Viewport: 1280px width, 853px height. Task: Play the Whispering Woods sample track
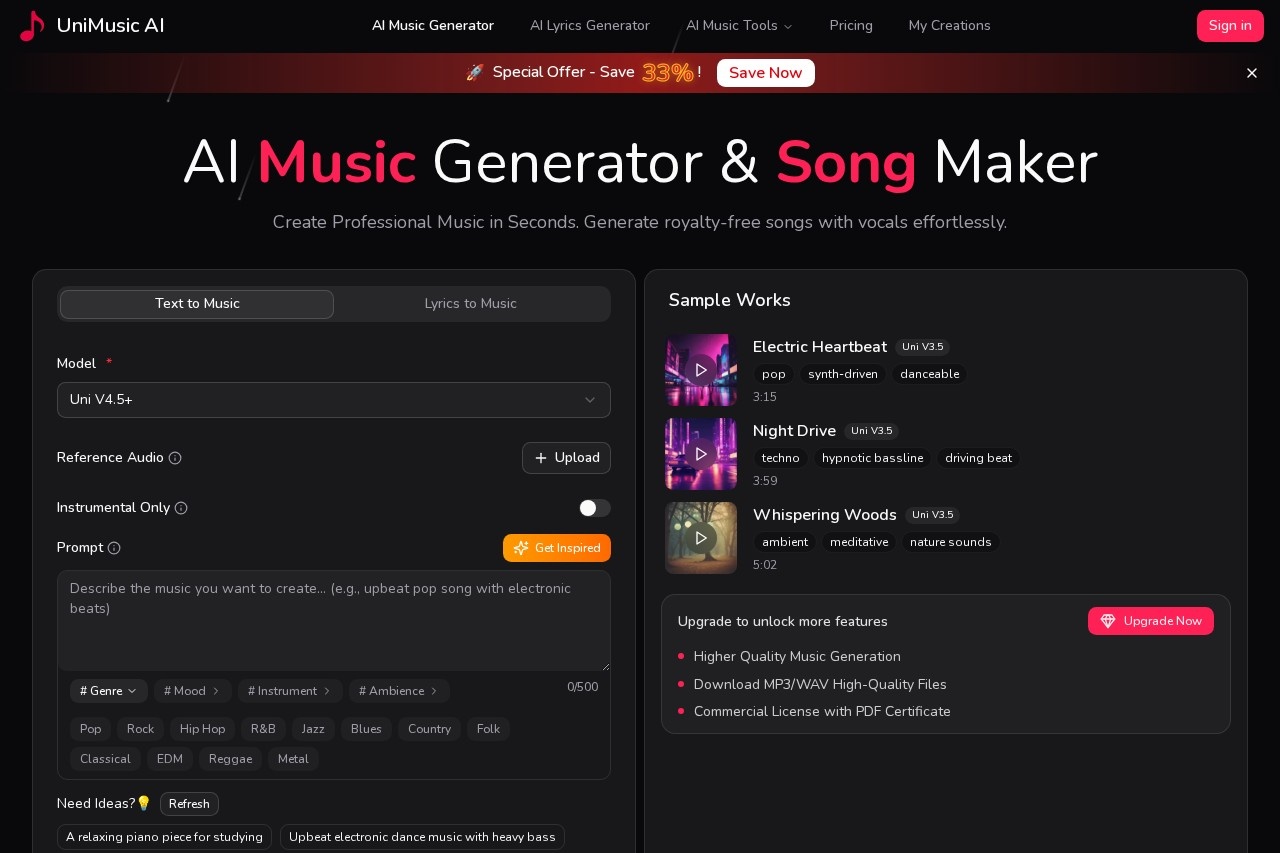pos(701,538)
